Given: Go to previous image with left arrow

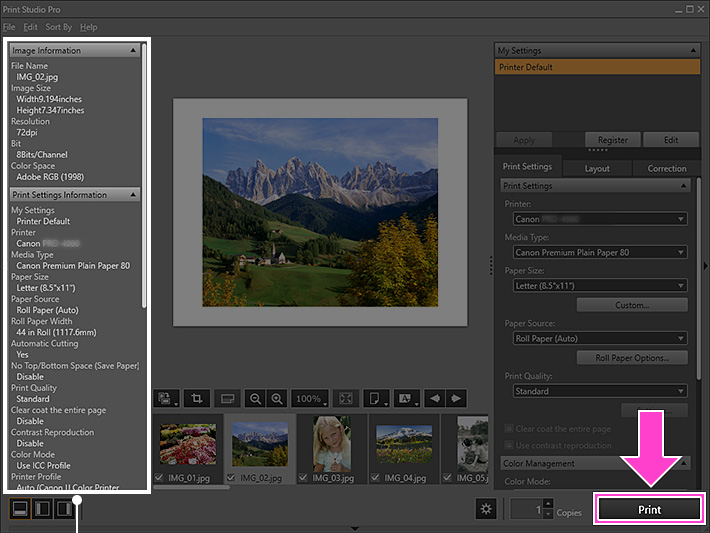Looking at the screenshot, I should point(437,398).
